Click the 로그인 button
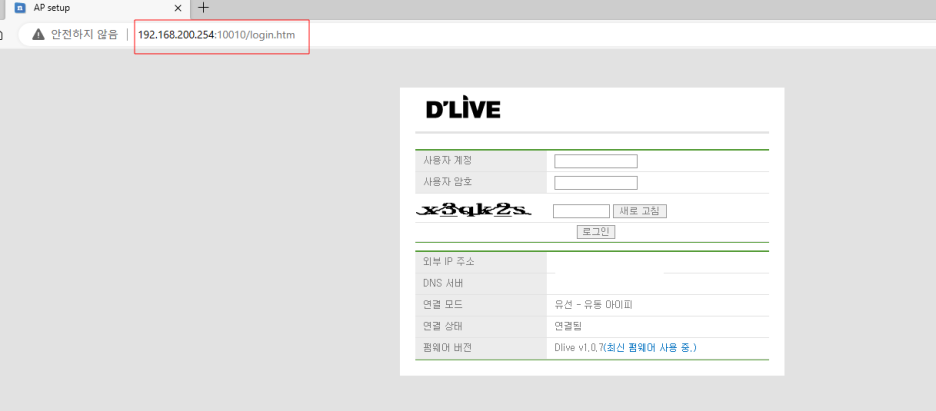 tap(596, 232)
